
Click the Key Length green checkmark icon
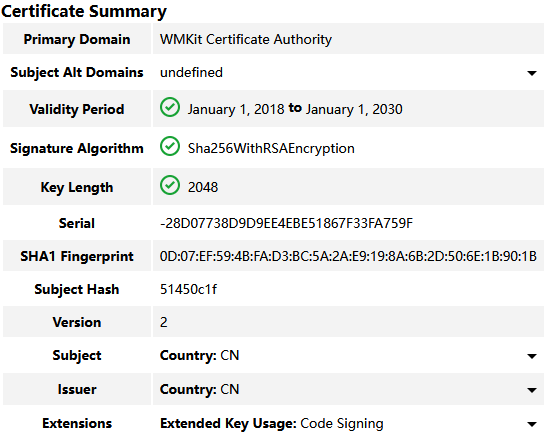[170, 185]
